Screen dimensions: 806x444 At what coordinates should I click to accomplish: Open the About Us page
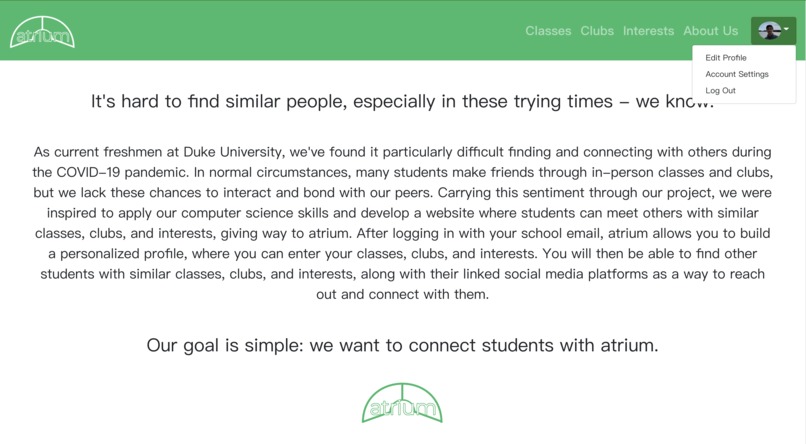[710, 31]
